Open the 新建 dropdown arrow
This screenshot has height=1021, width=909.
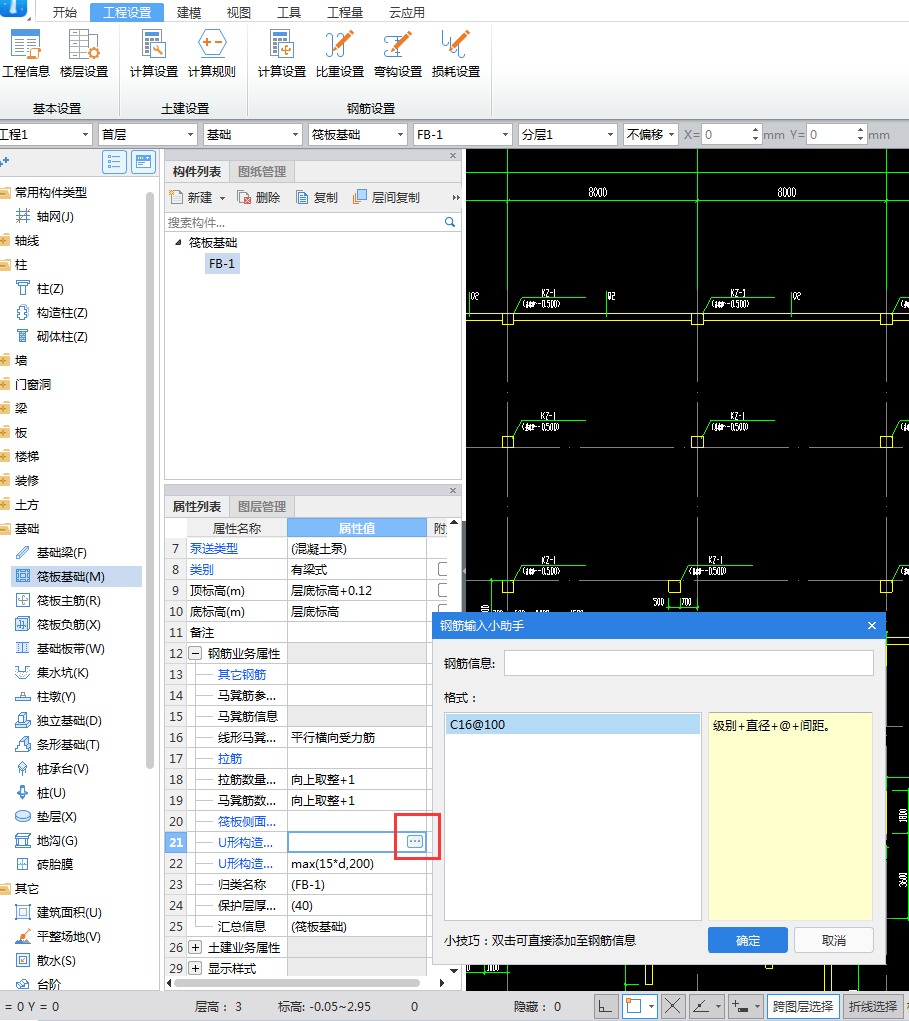click(x=222, y=198)
